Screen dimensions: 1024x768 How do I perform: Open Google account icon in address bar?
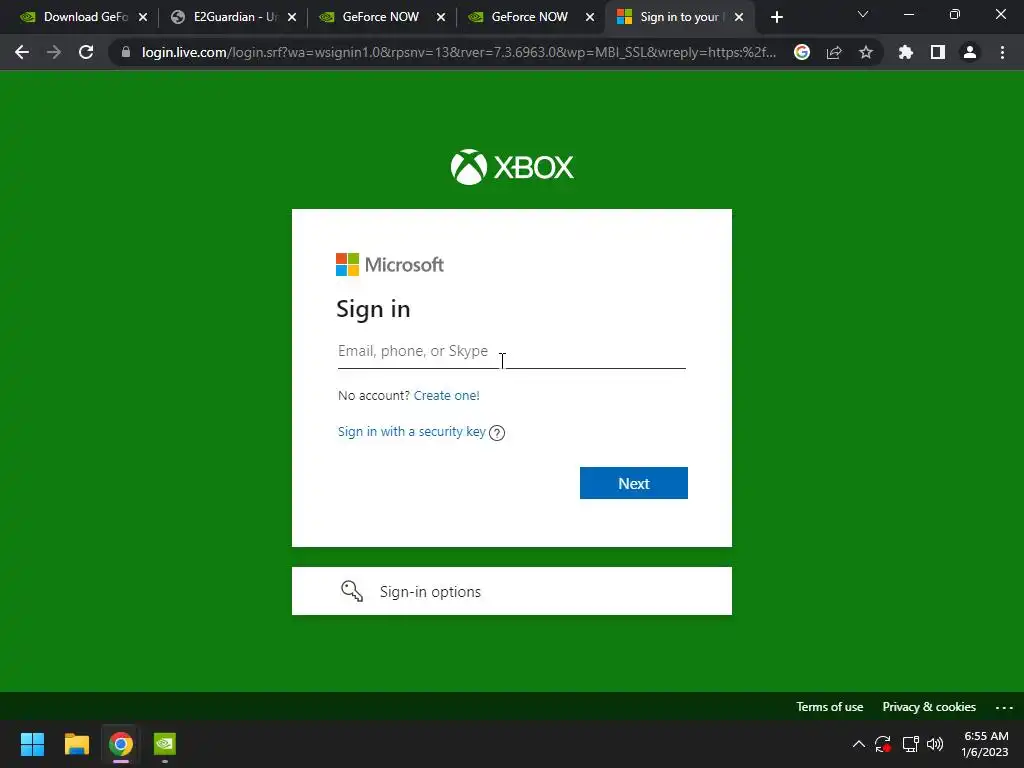tap(802, 52)
